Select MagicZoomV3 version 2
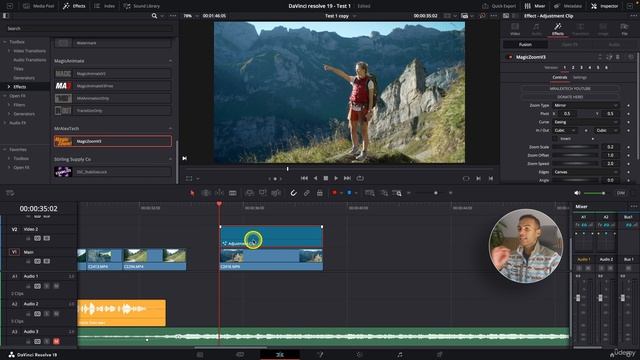The width and height of the screenshot is (640, 360). (573, 67)
